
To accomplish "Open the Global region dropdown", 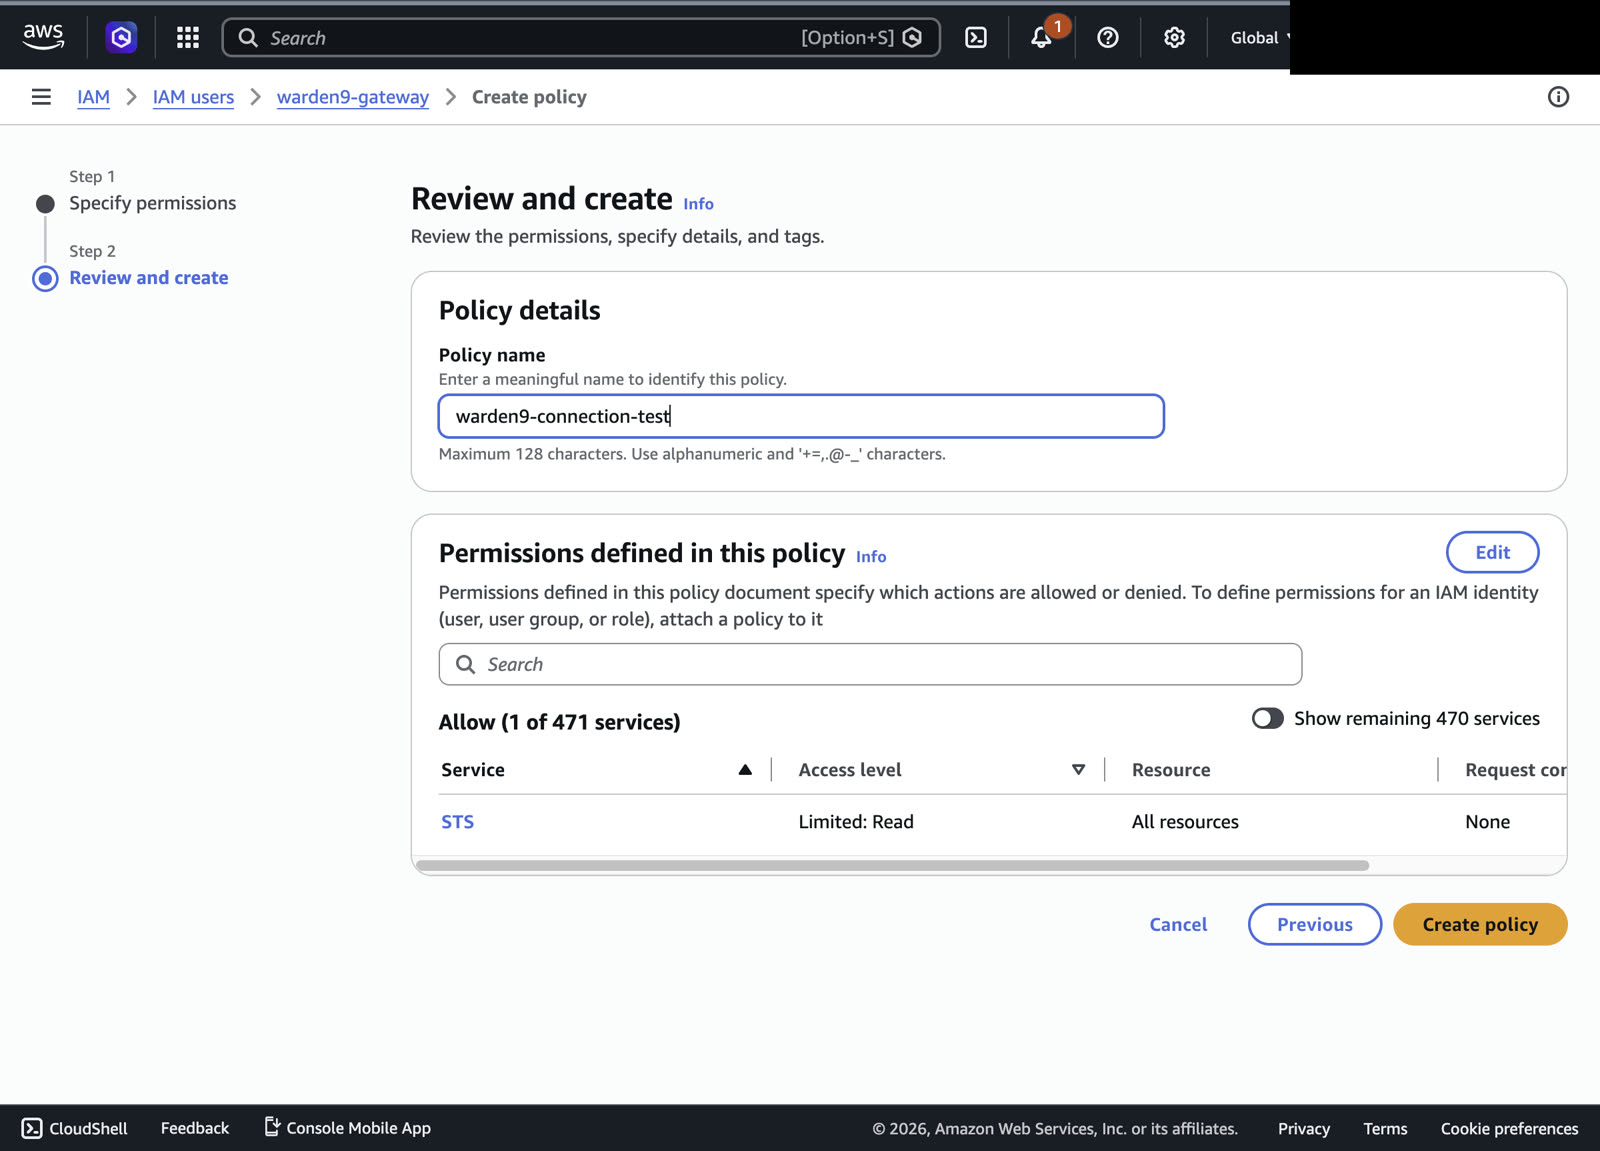I will [x=1261, y=38].
